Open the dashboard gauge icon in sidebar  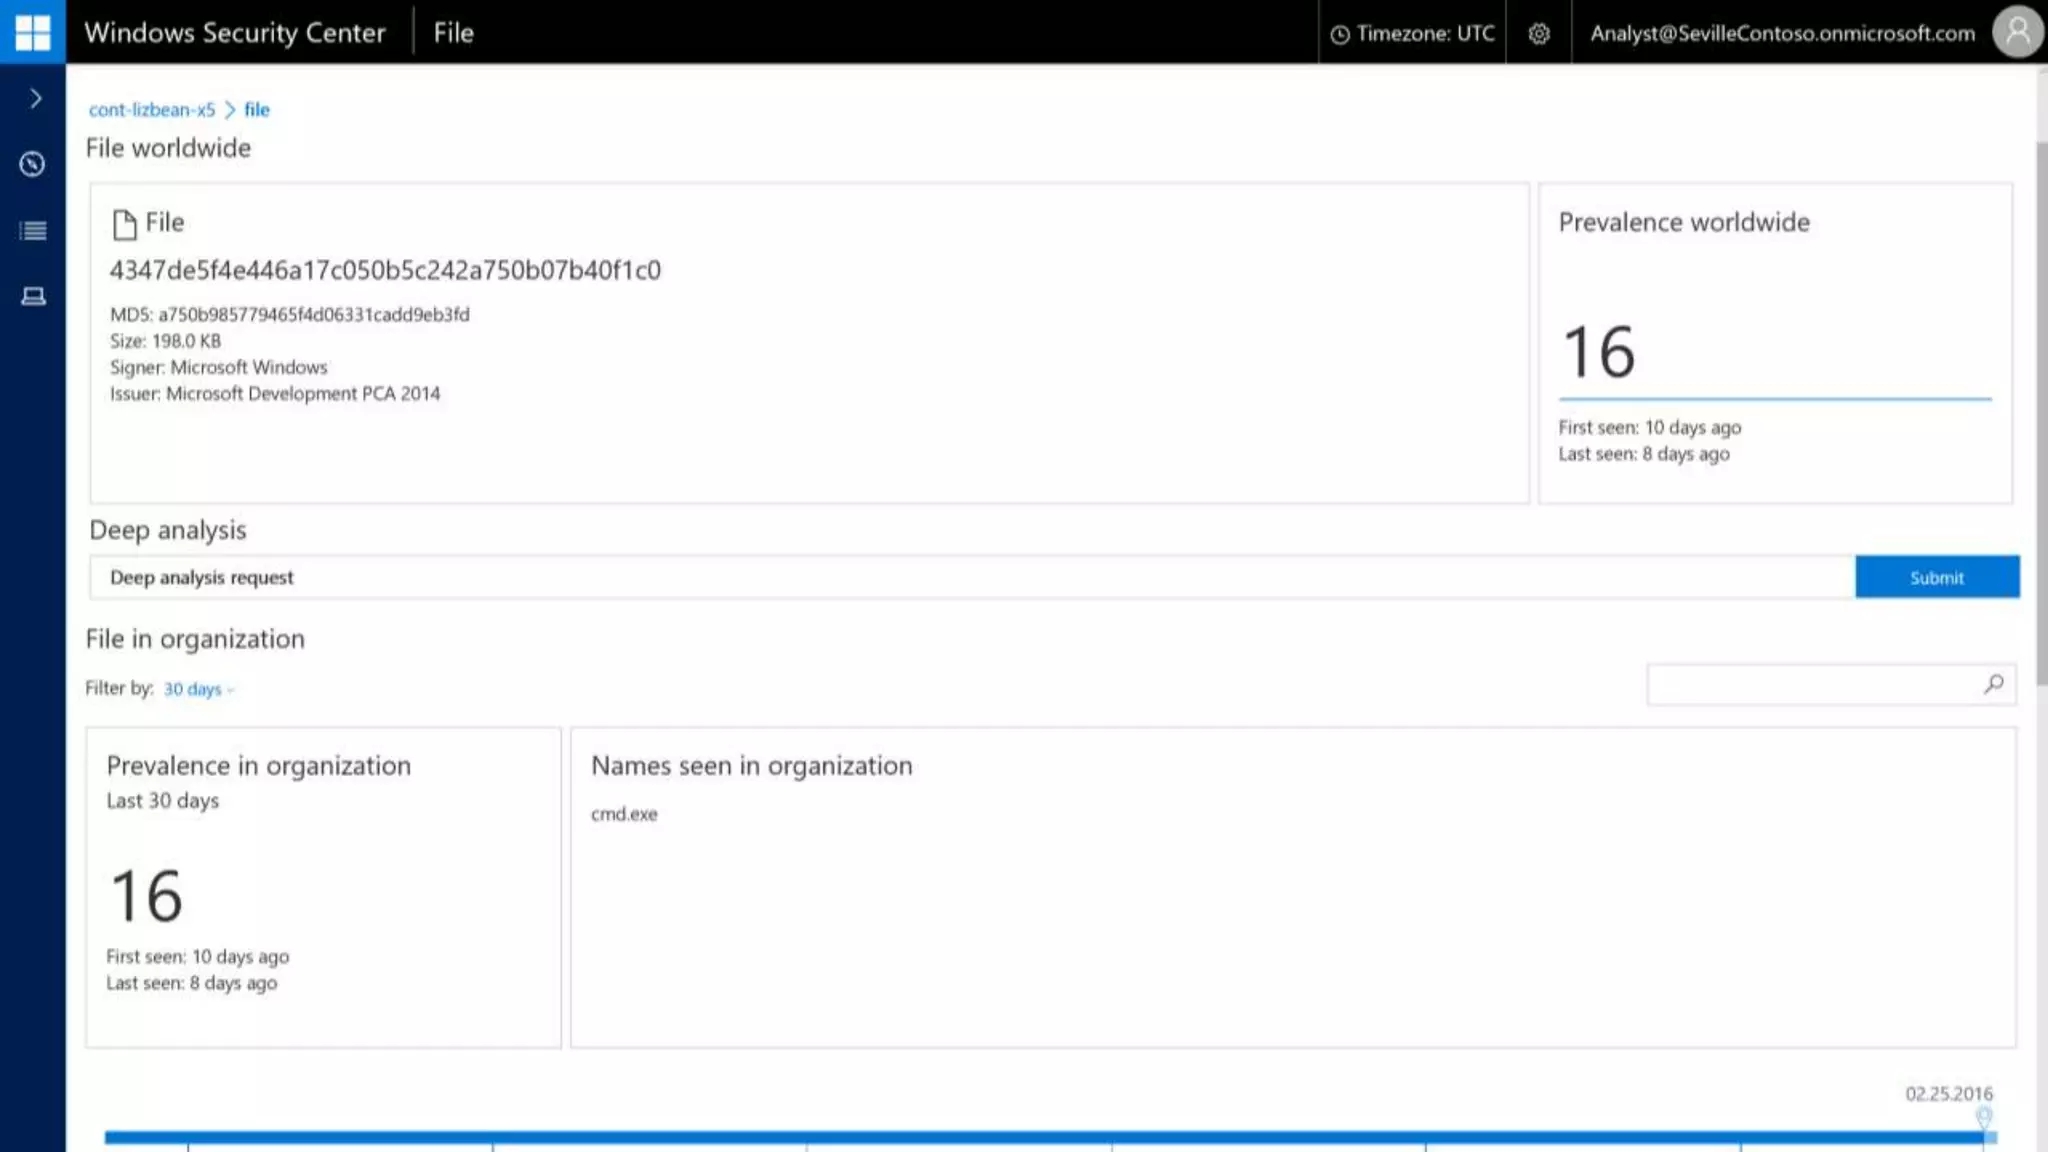click(32, 164)
